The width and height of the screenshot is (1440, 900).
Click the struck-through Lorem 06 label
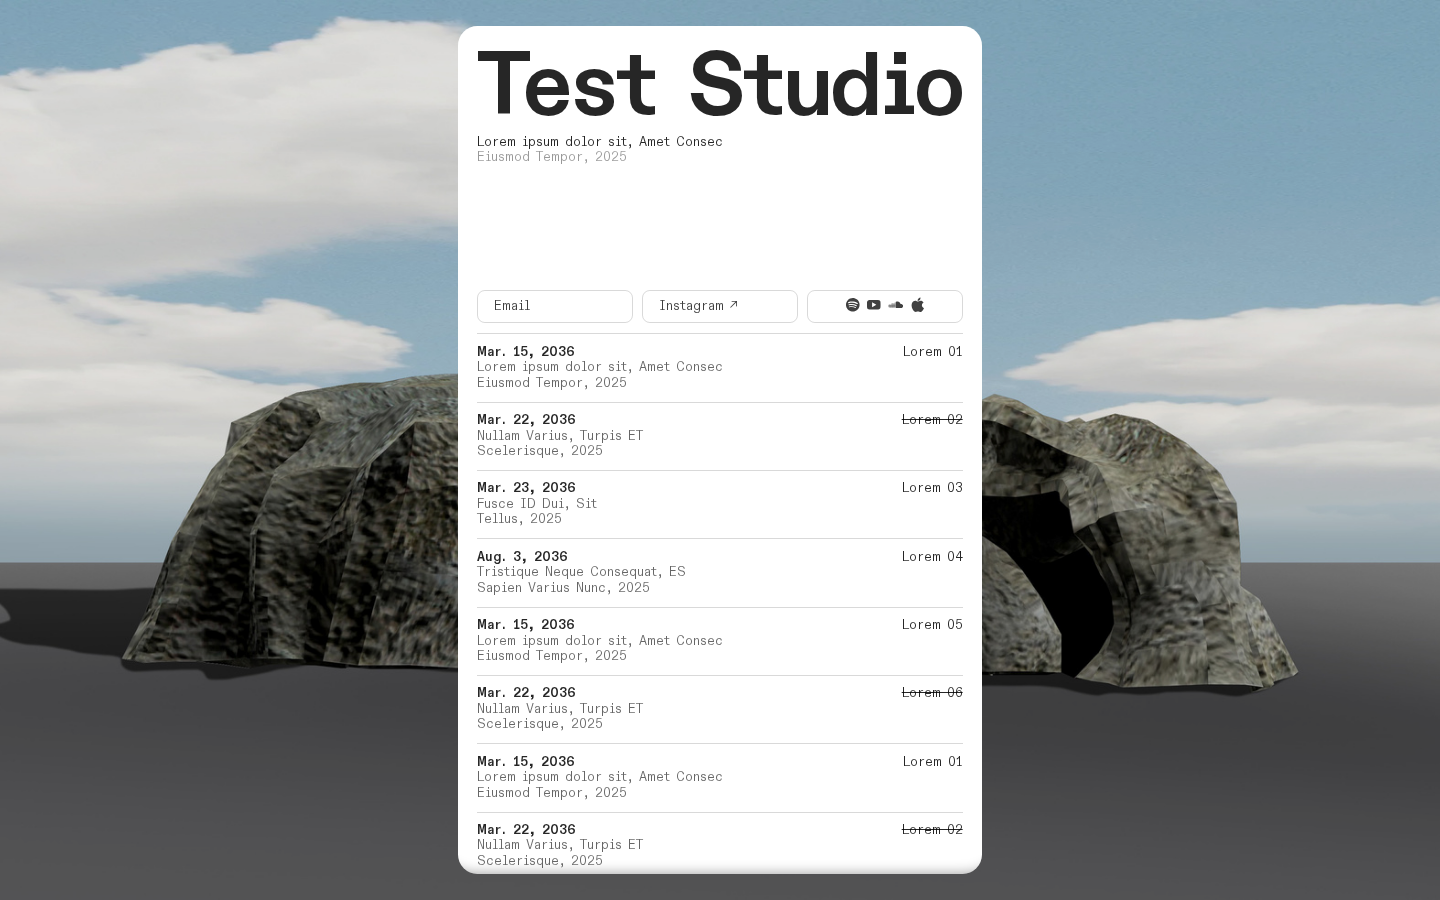[x=932, y=693]
